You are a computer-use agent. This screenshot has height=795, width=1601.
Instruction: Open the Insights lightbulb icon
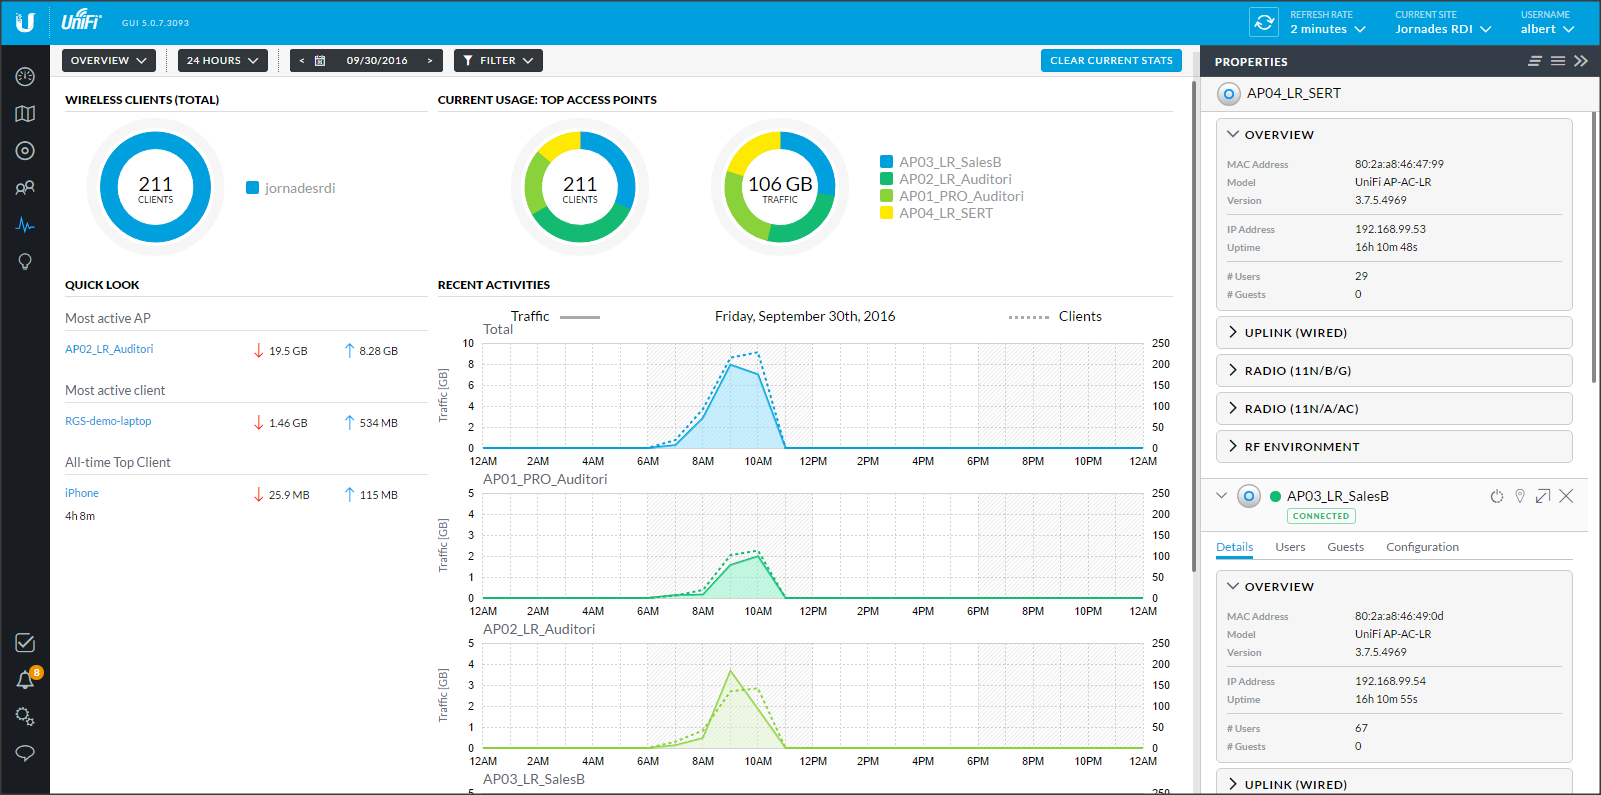(25, 262)
